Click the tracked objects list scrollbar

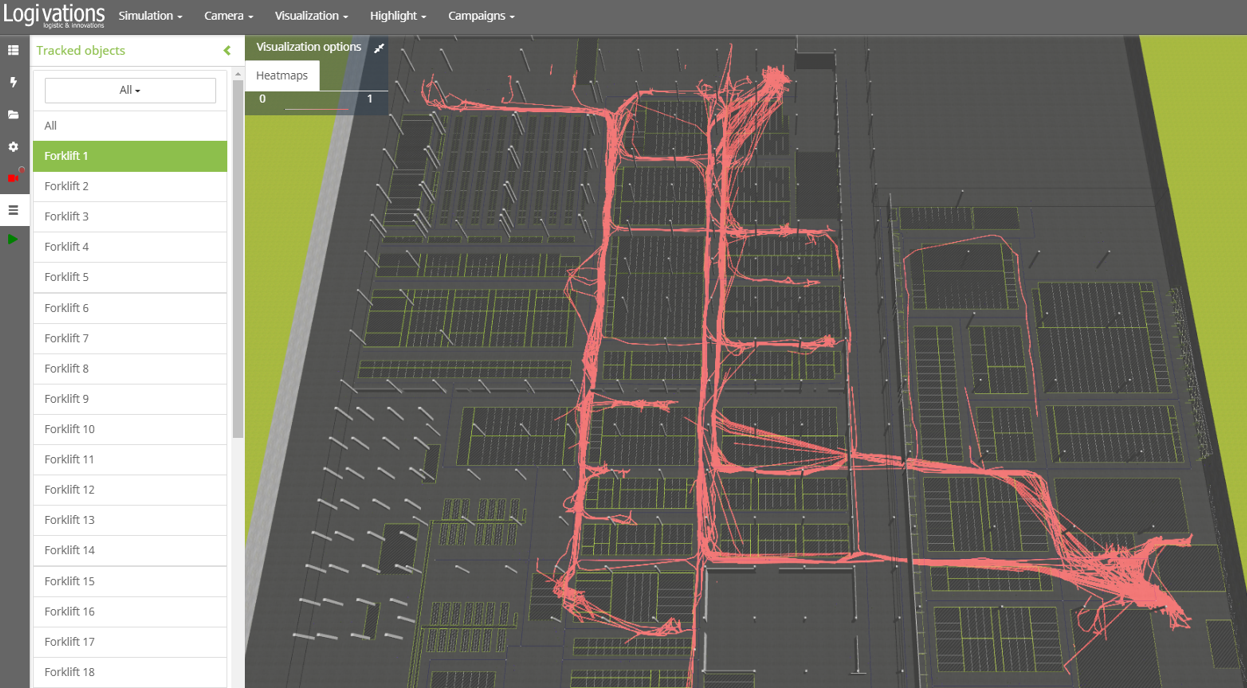pyautogui.click(x=238, y=258)
